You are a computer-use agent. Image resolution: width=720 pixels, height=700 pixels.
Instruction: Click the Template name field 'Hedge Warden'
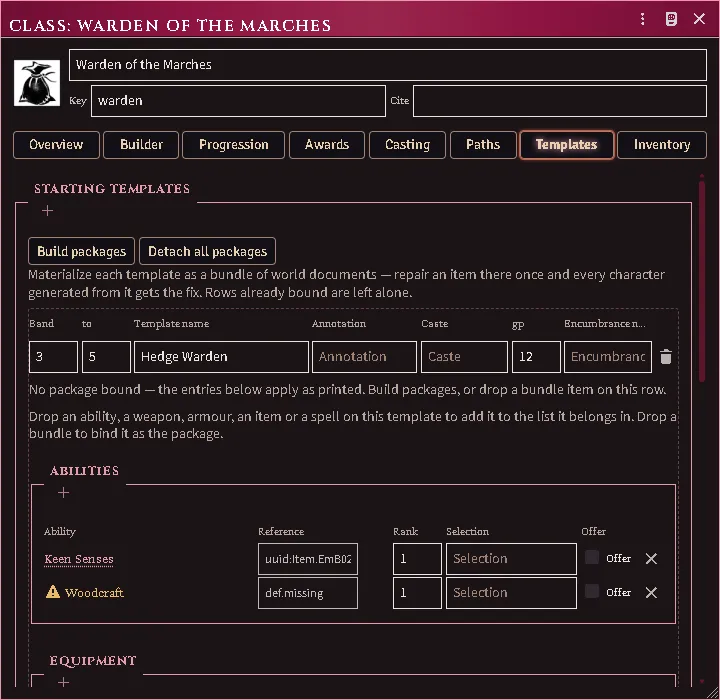tap(221, 356)
